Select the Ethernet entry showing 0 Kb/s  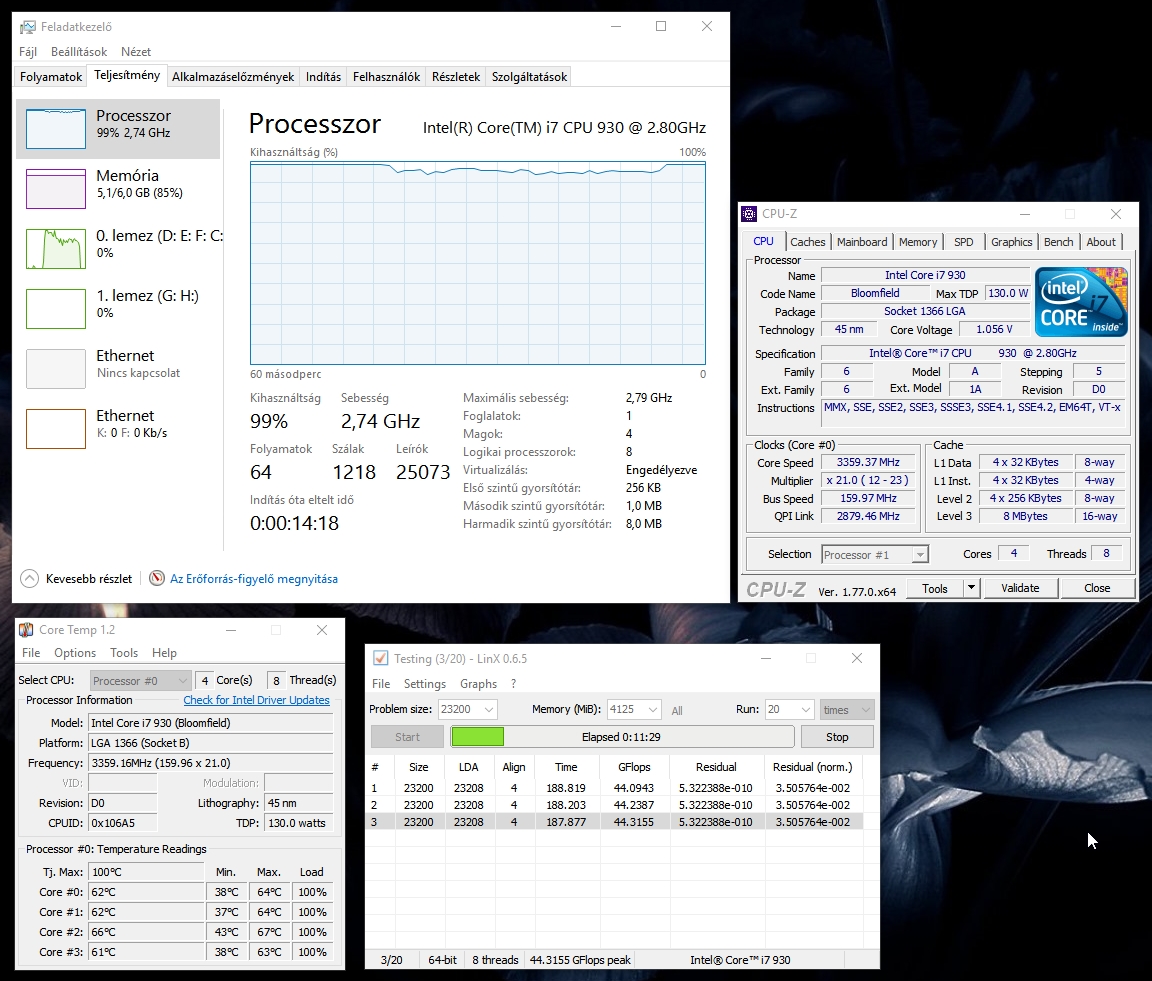click(118, 428)
